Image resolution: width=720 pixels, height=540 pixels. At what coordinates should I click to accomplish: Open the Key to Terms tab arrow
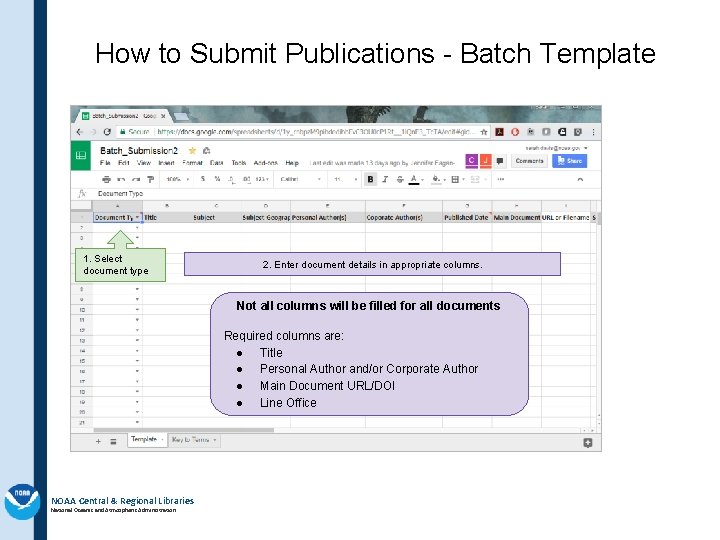pos(214,440)
